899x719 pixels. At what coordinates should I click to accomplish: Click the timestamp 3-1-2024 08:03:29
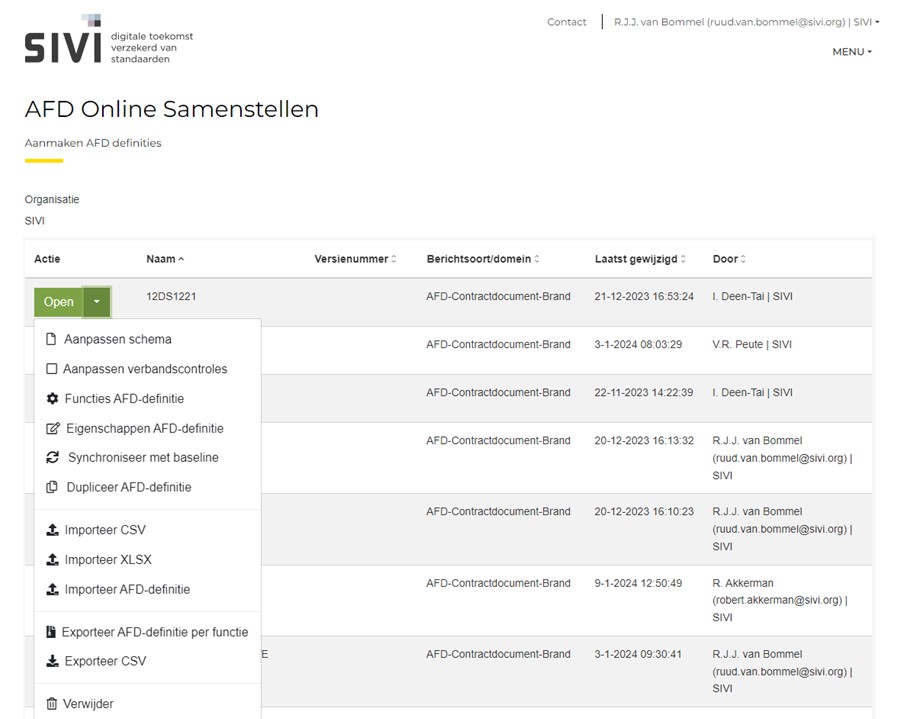(638, 345)
